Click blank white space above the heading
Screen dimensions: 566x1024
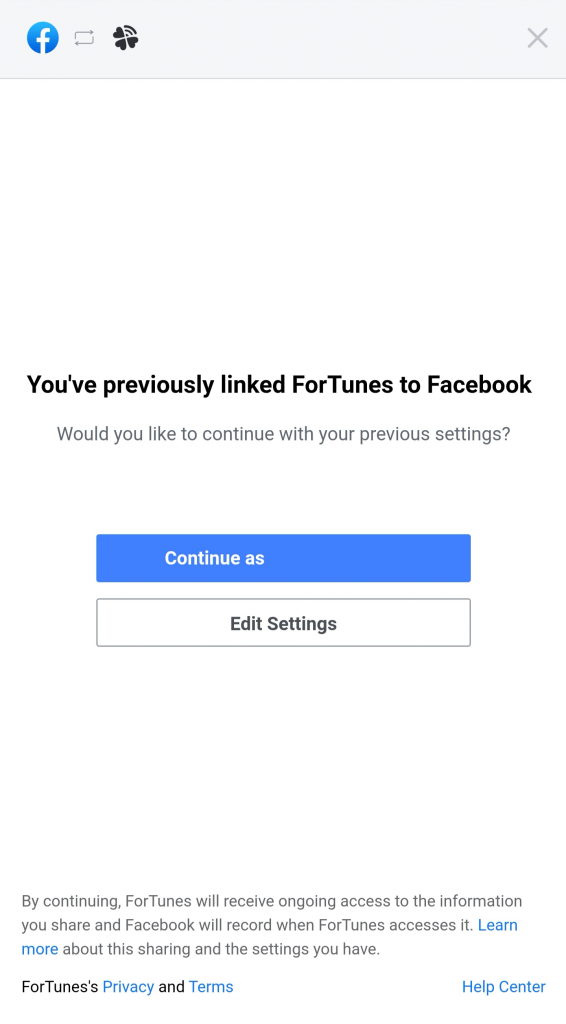coord(283,222)
